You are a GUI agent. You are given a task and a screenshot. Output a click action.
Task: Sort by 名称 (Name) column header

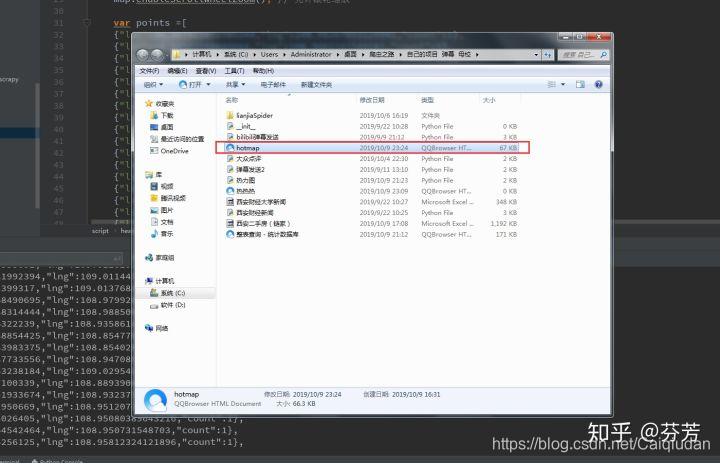232,100
